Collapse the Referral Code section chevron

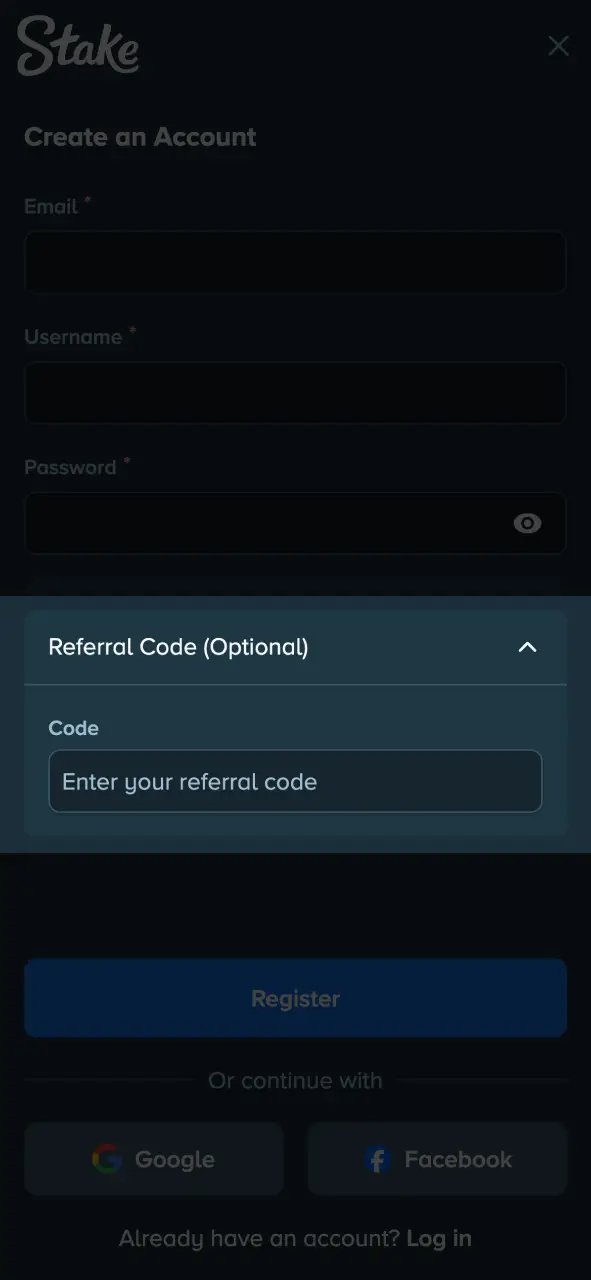(527, 647)
